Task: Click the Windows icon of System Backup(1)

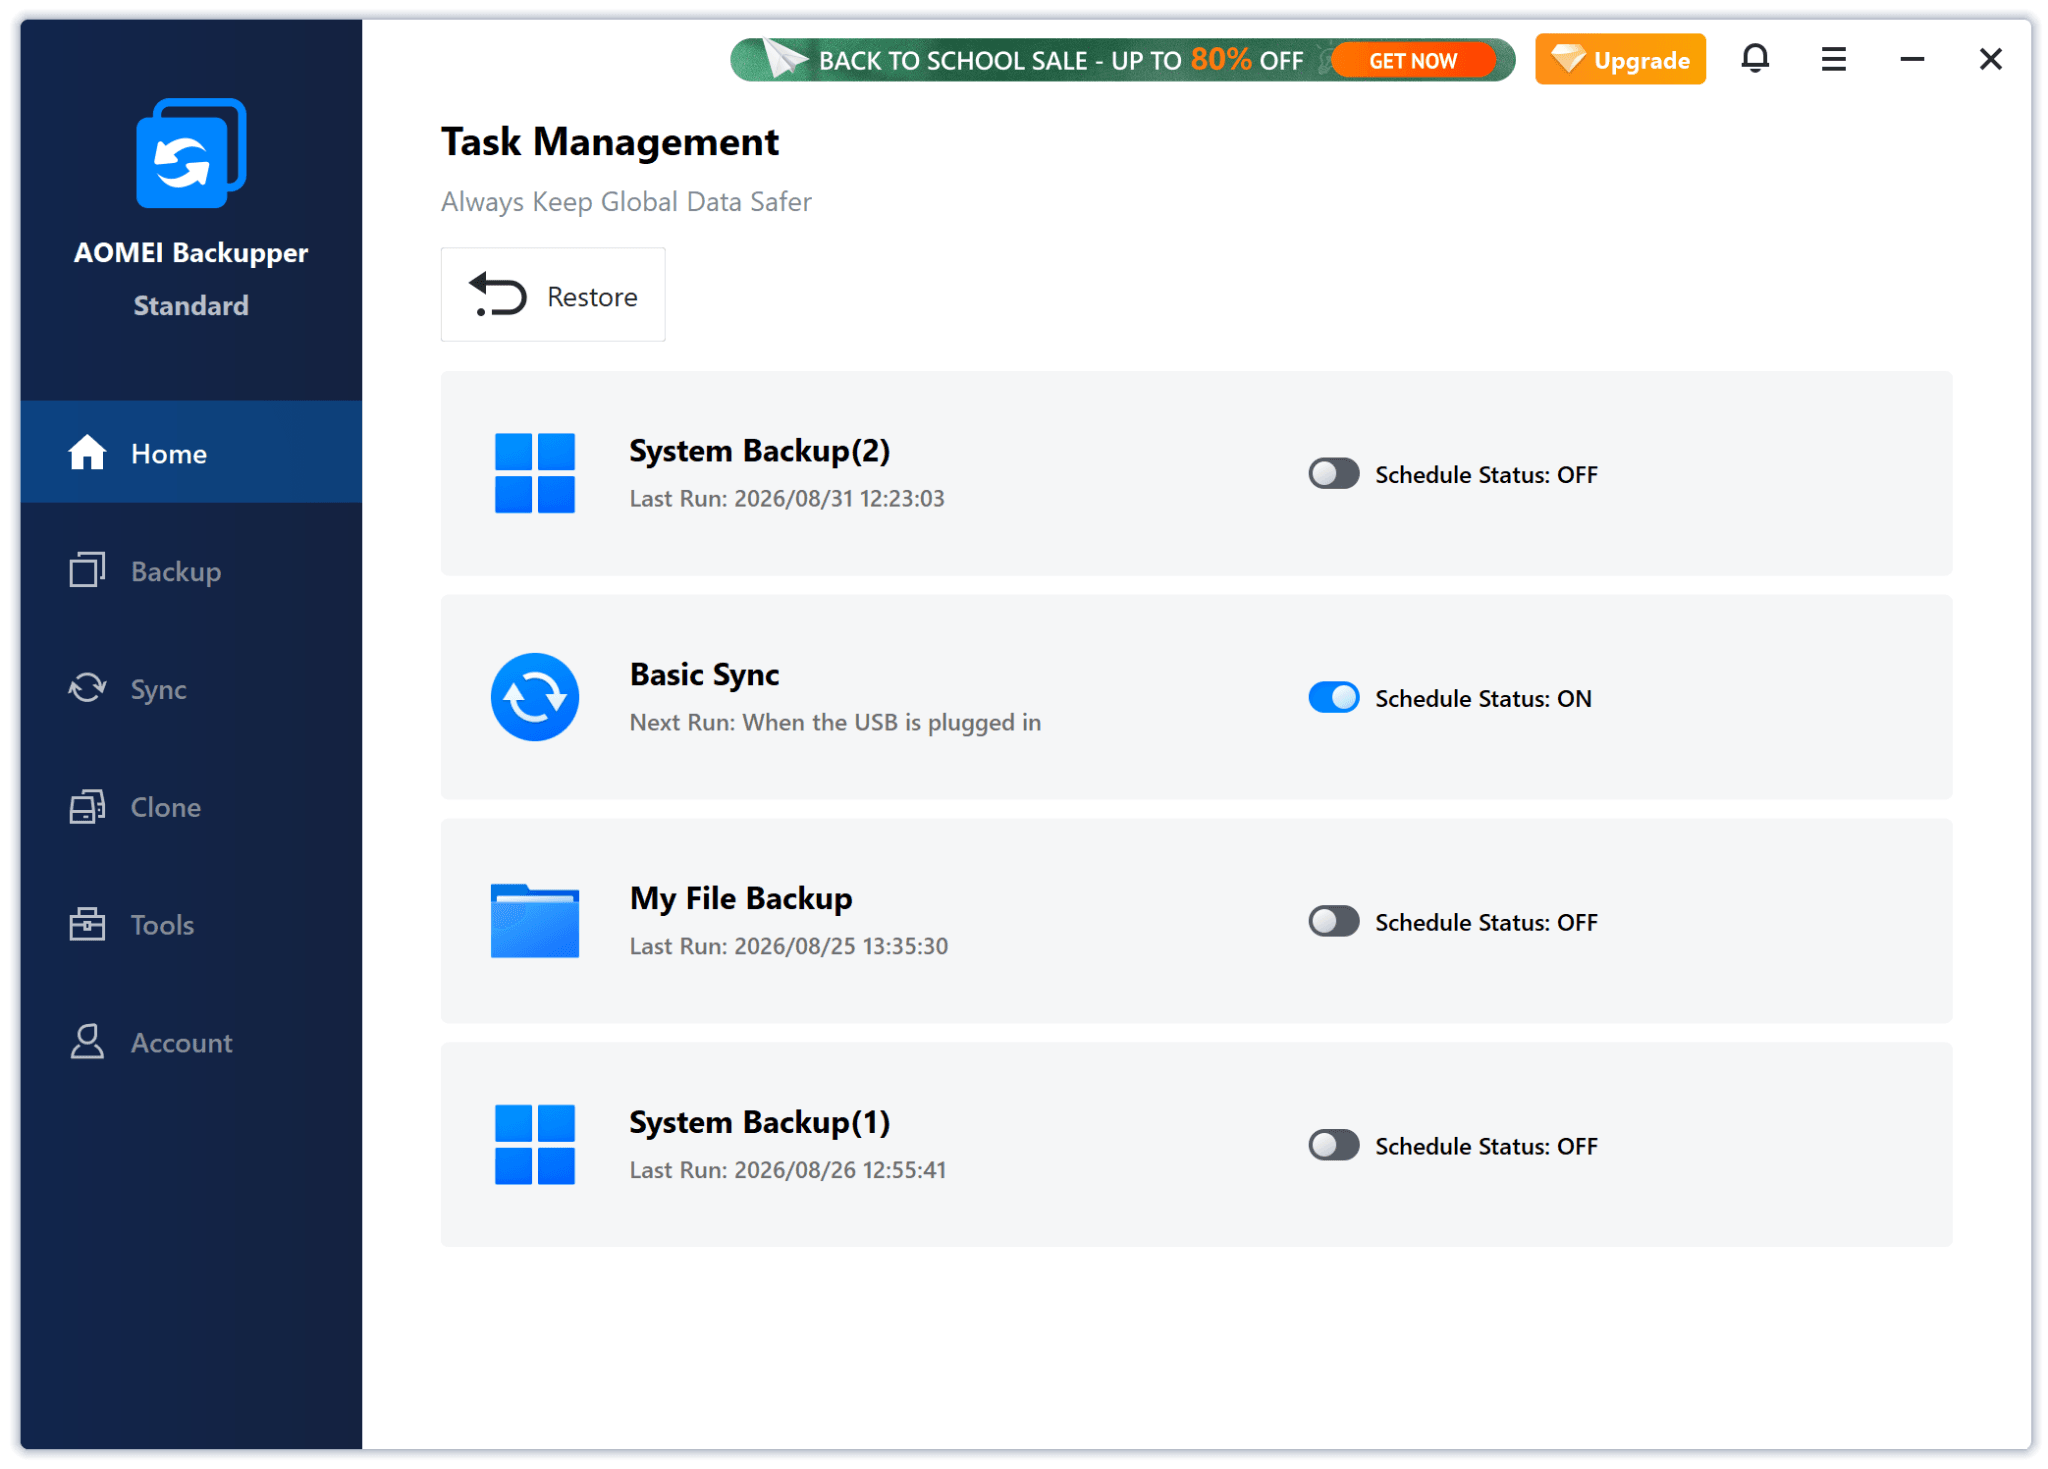Action: [535, 1145]
